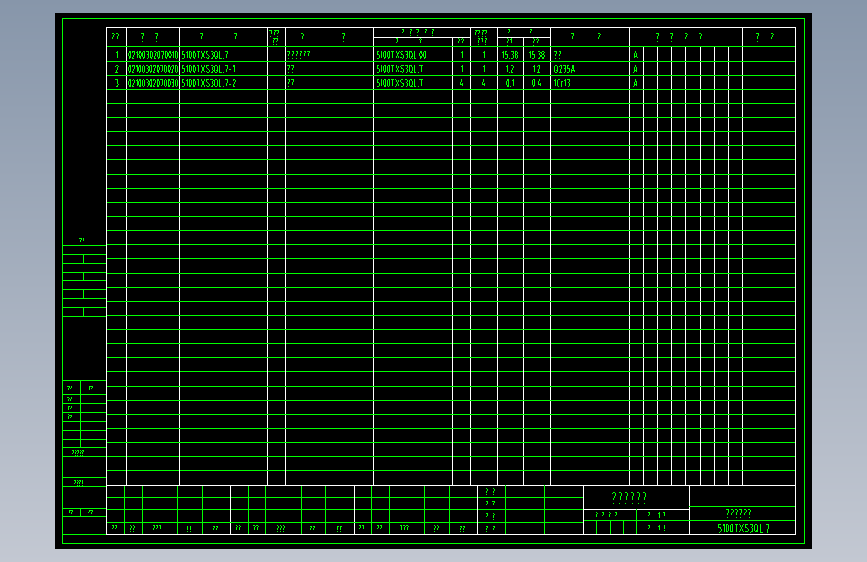Screen dimensions: 867x562
Task: Click the total weight value 0.4
Action: (536, 83)
